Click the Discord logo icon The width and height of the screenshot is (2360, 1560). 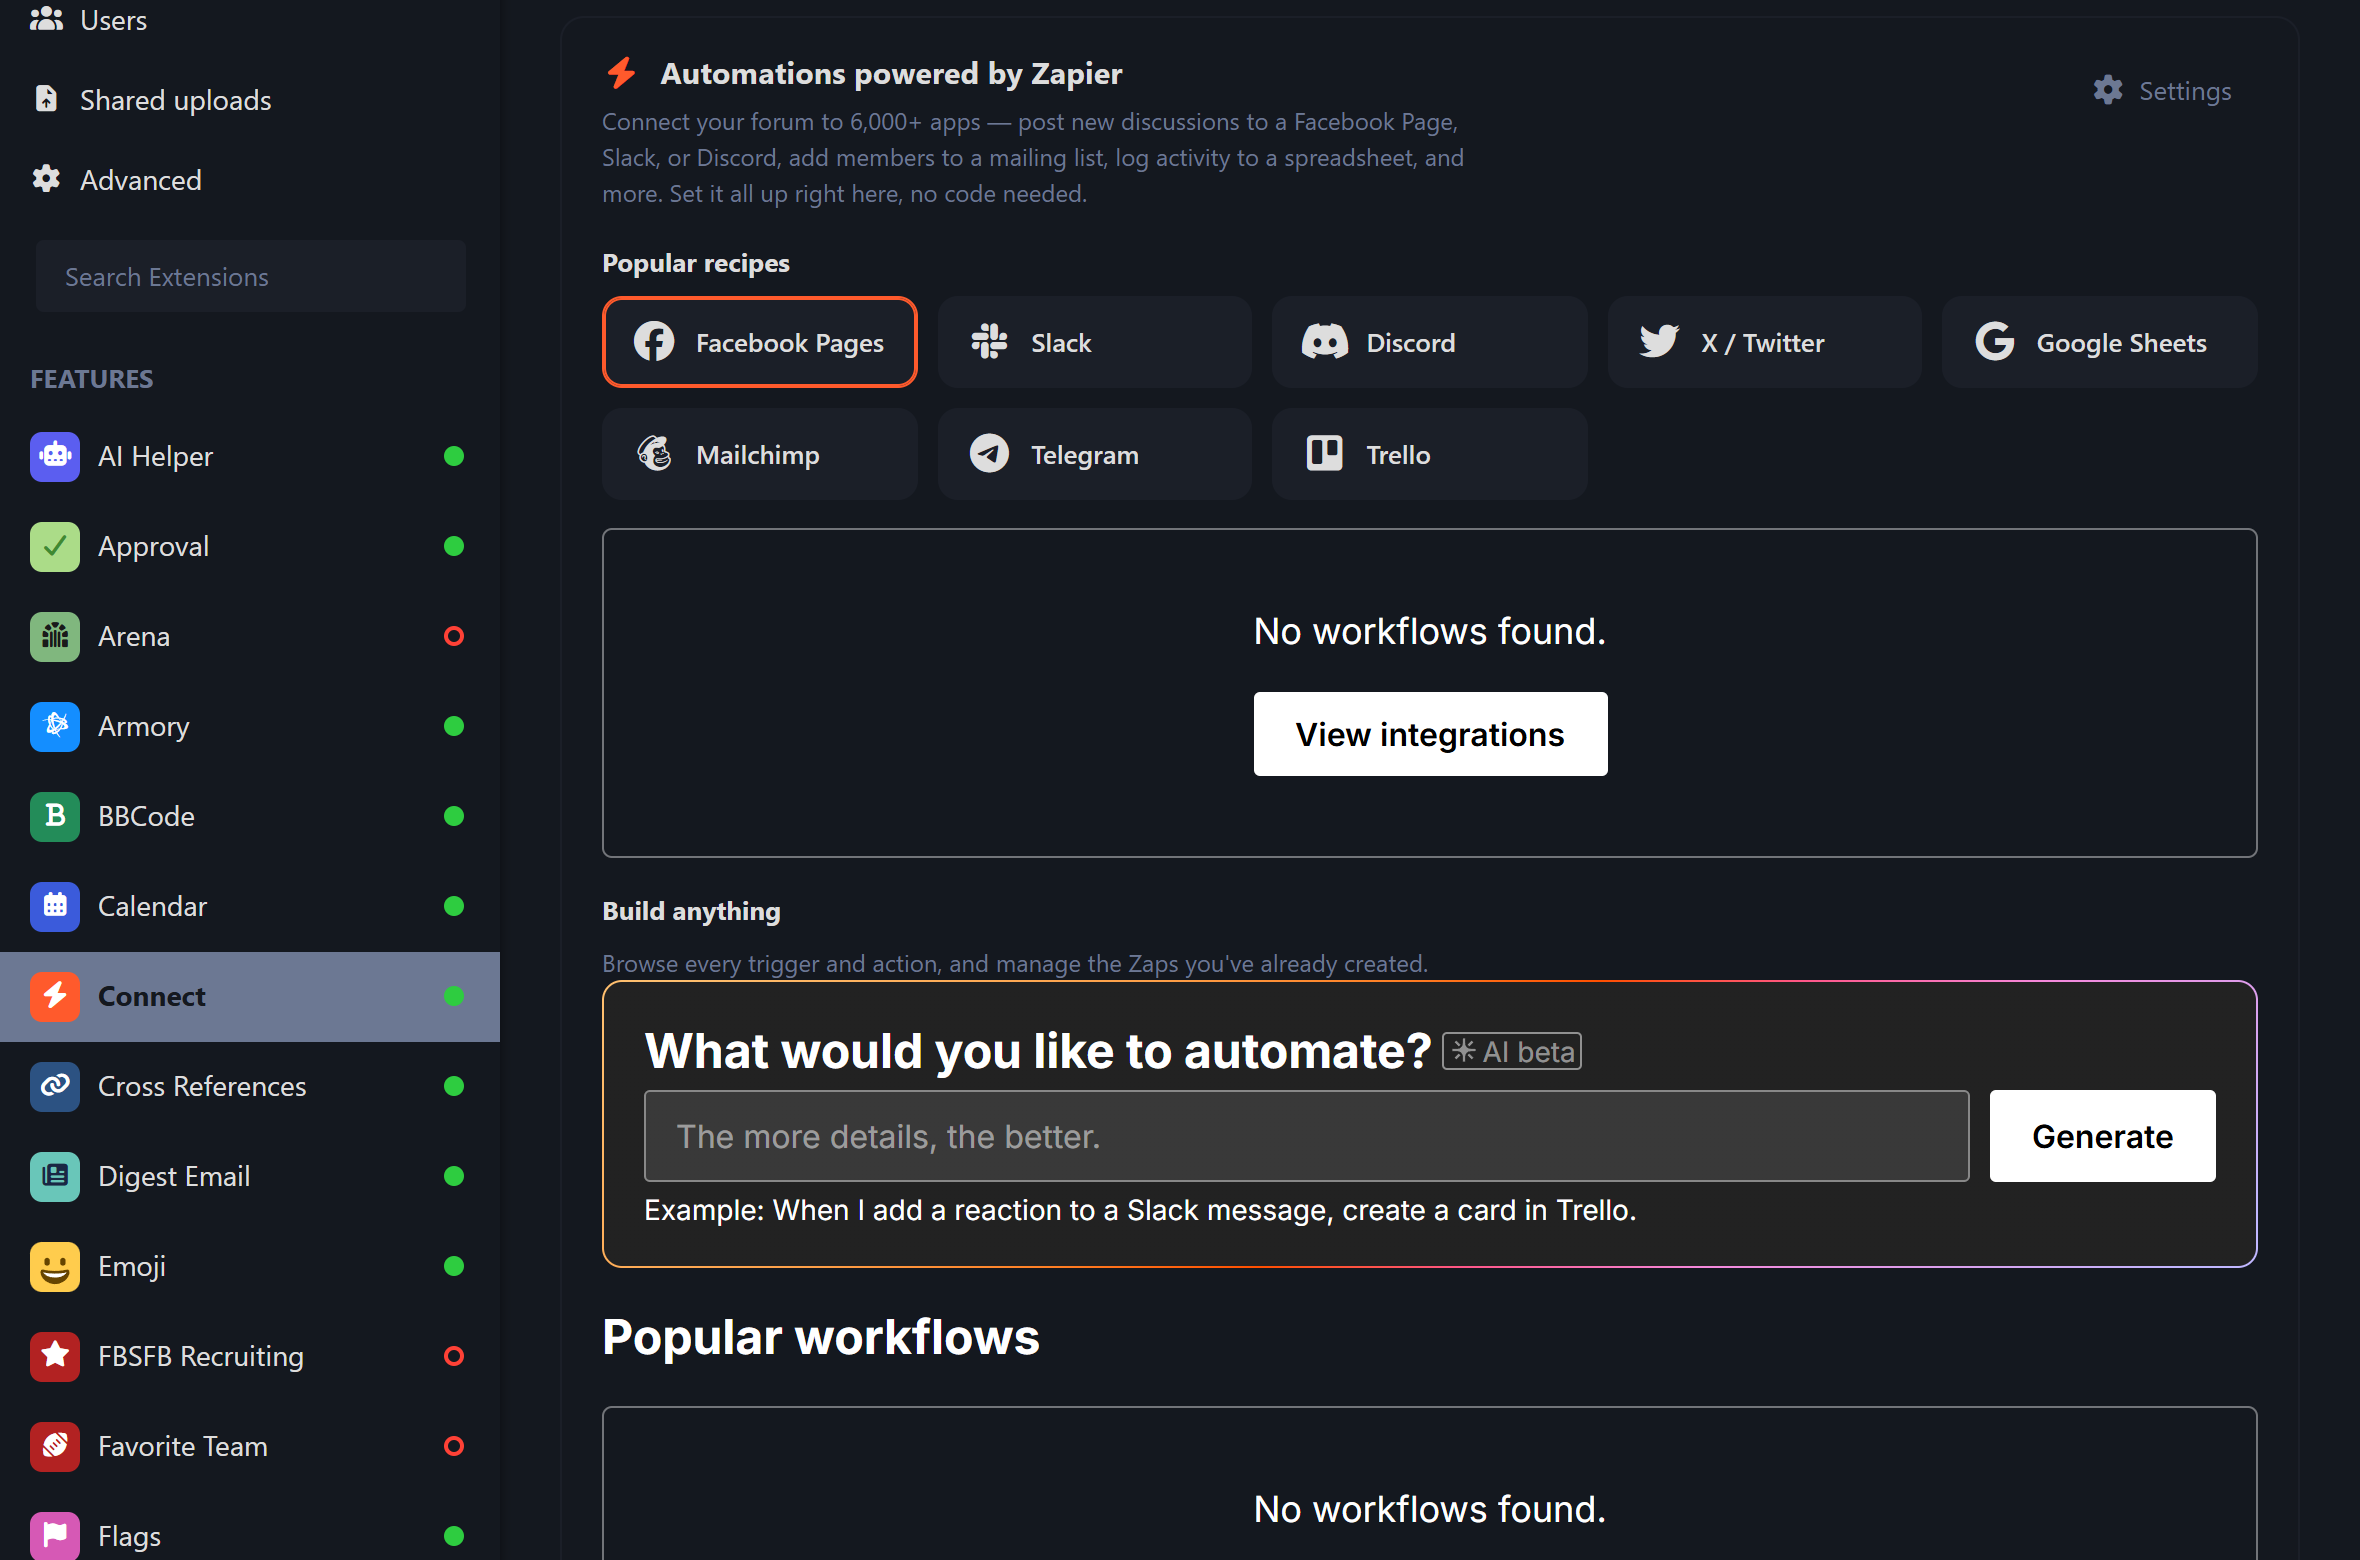tap(1325, 342)
